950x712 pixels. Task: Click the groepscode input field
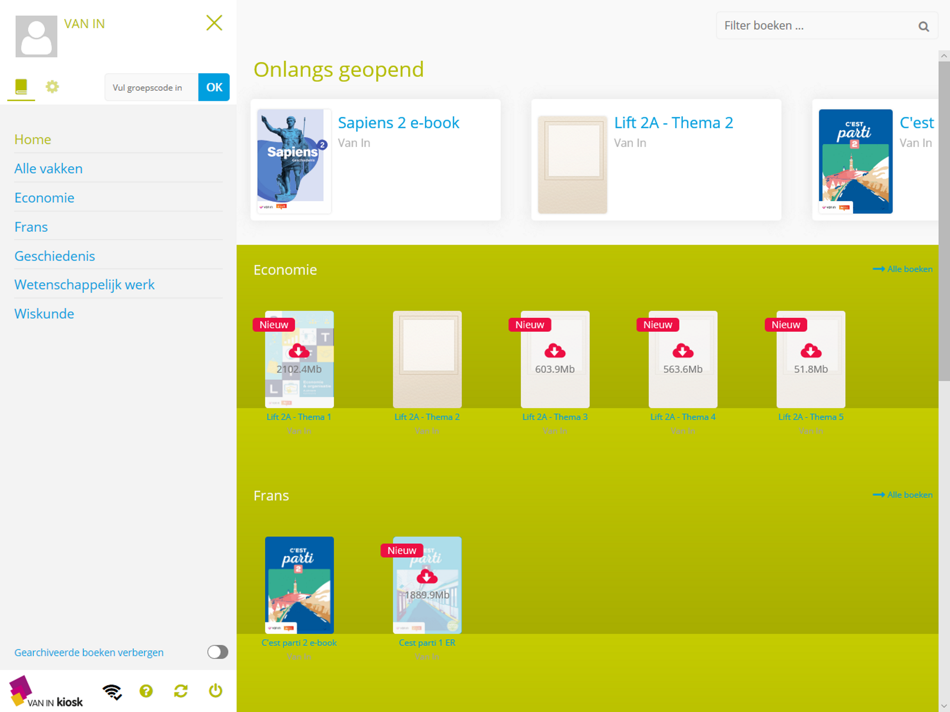(151, 87)
